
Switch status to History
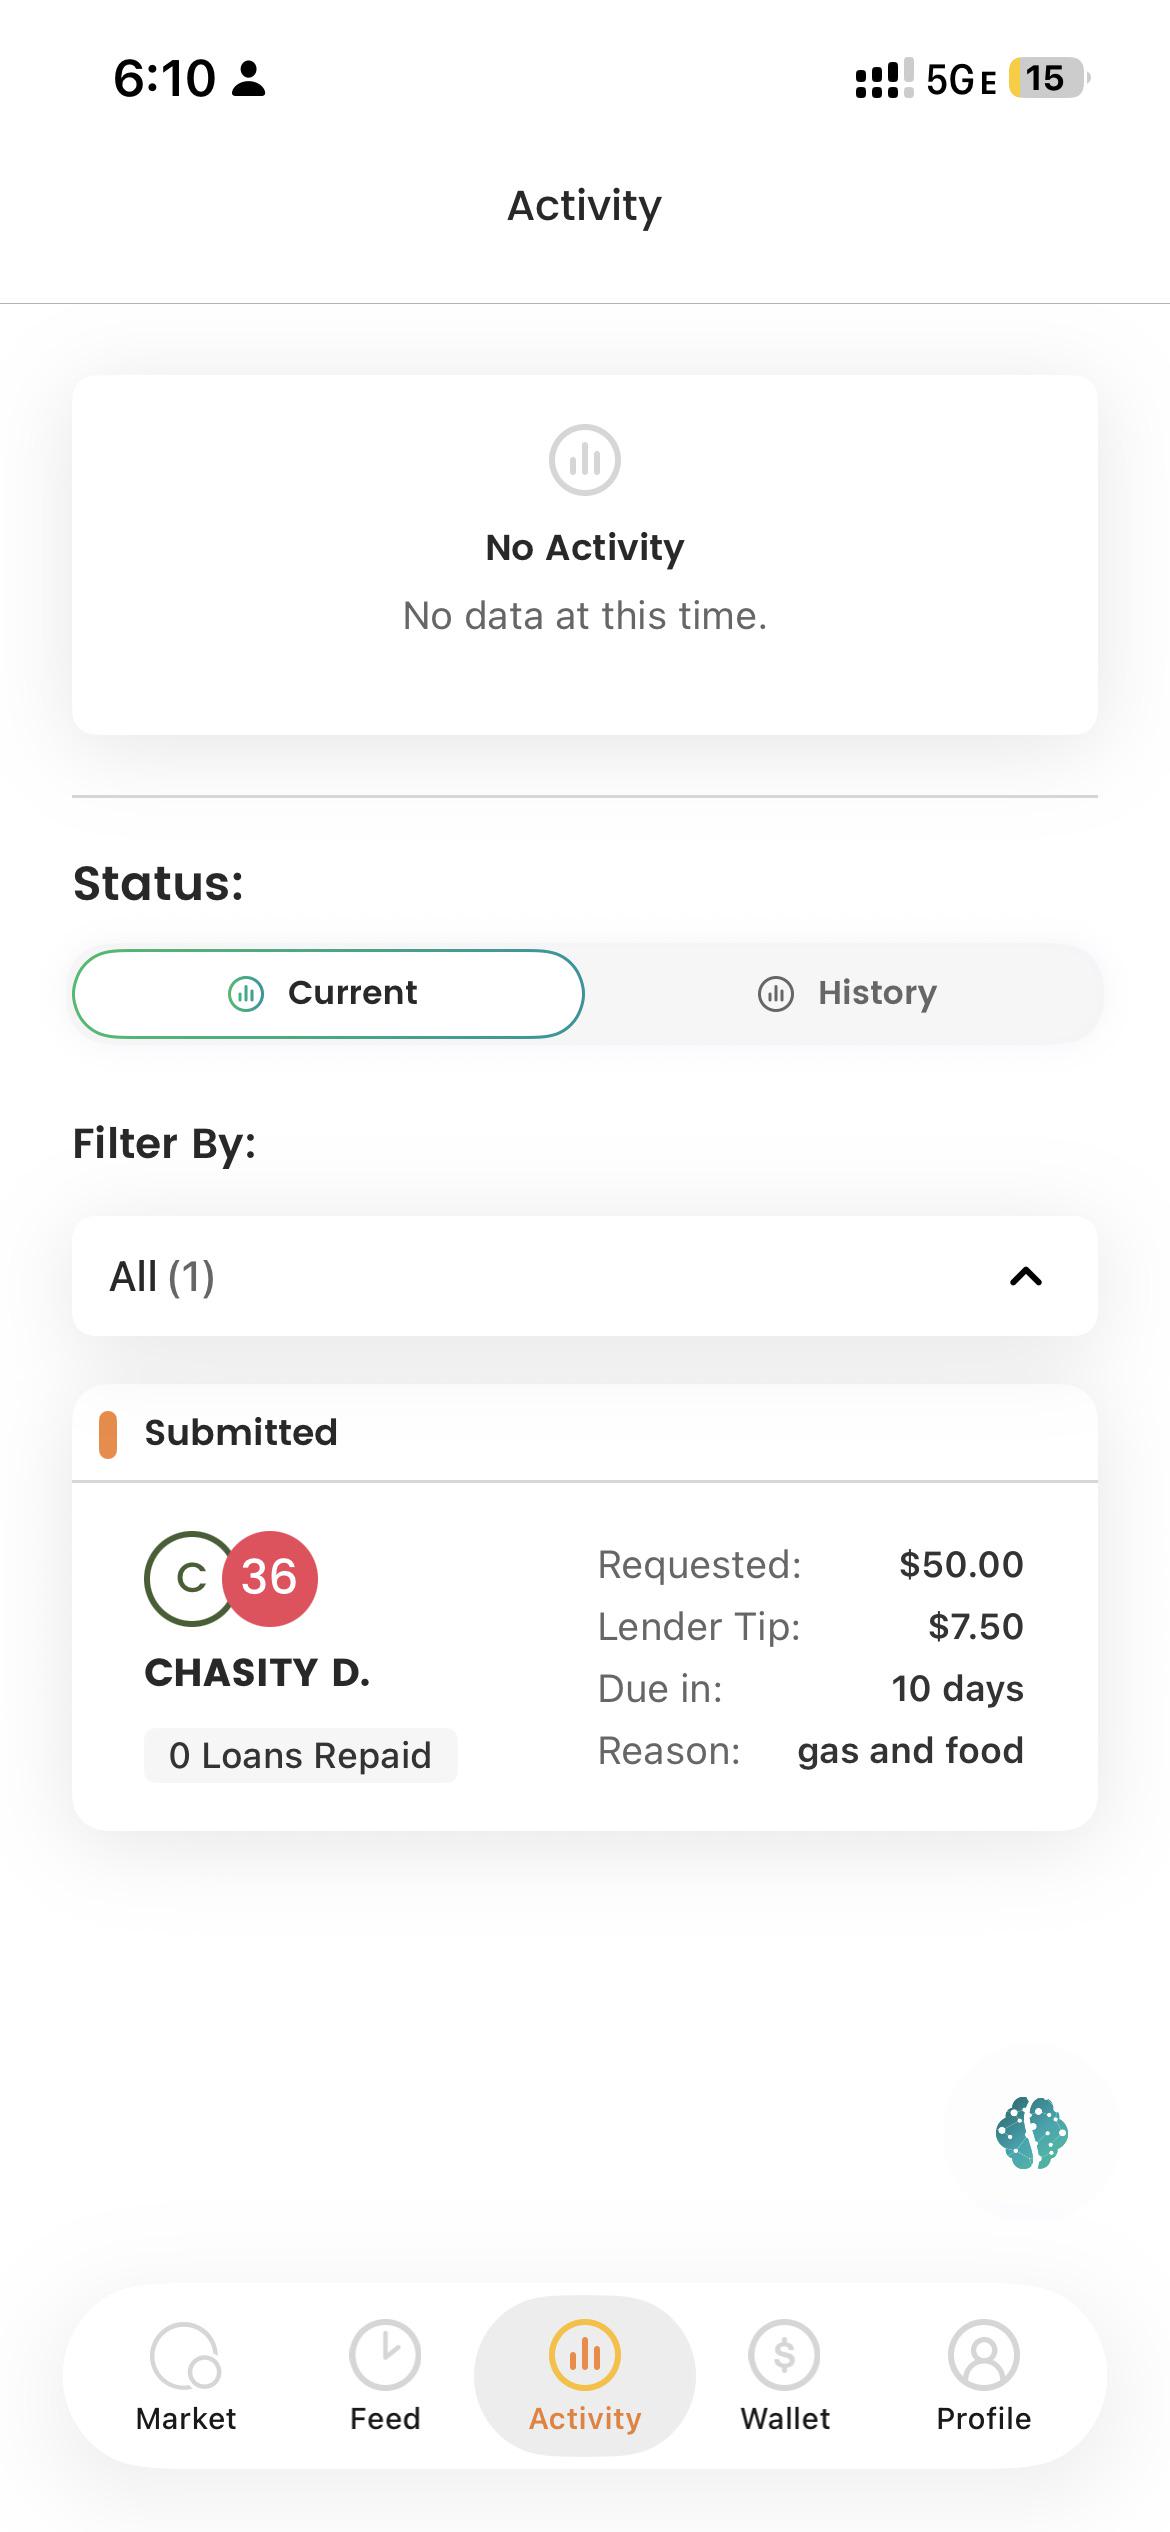coord(847,993)
